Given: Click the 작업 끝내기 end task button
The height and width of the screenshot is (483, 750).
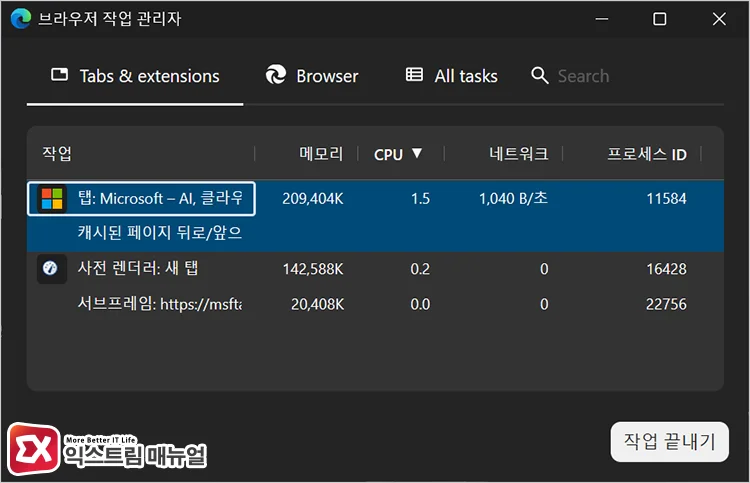Looking at the screenshot, I should (670, 441).
